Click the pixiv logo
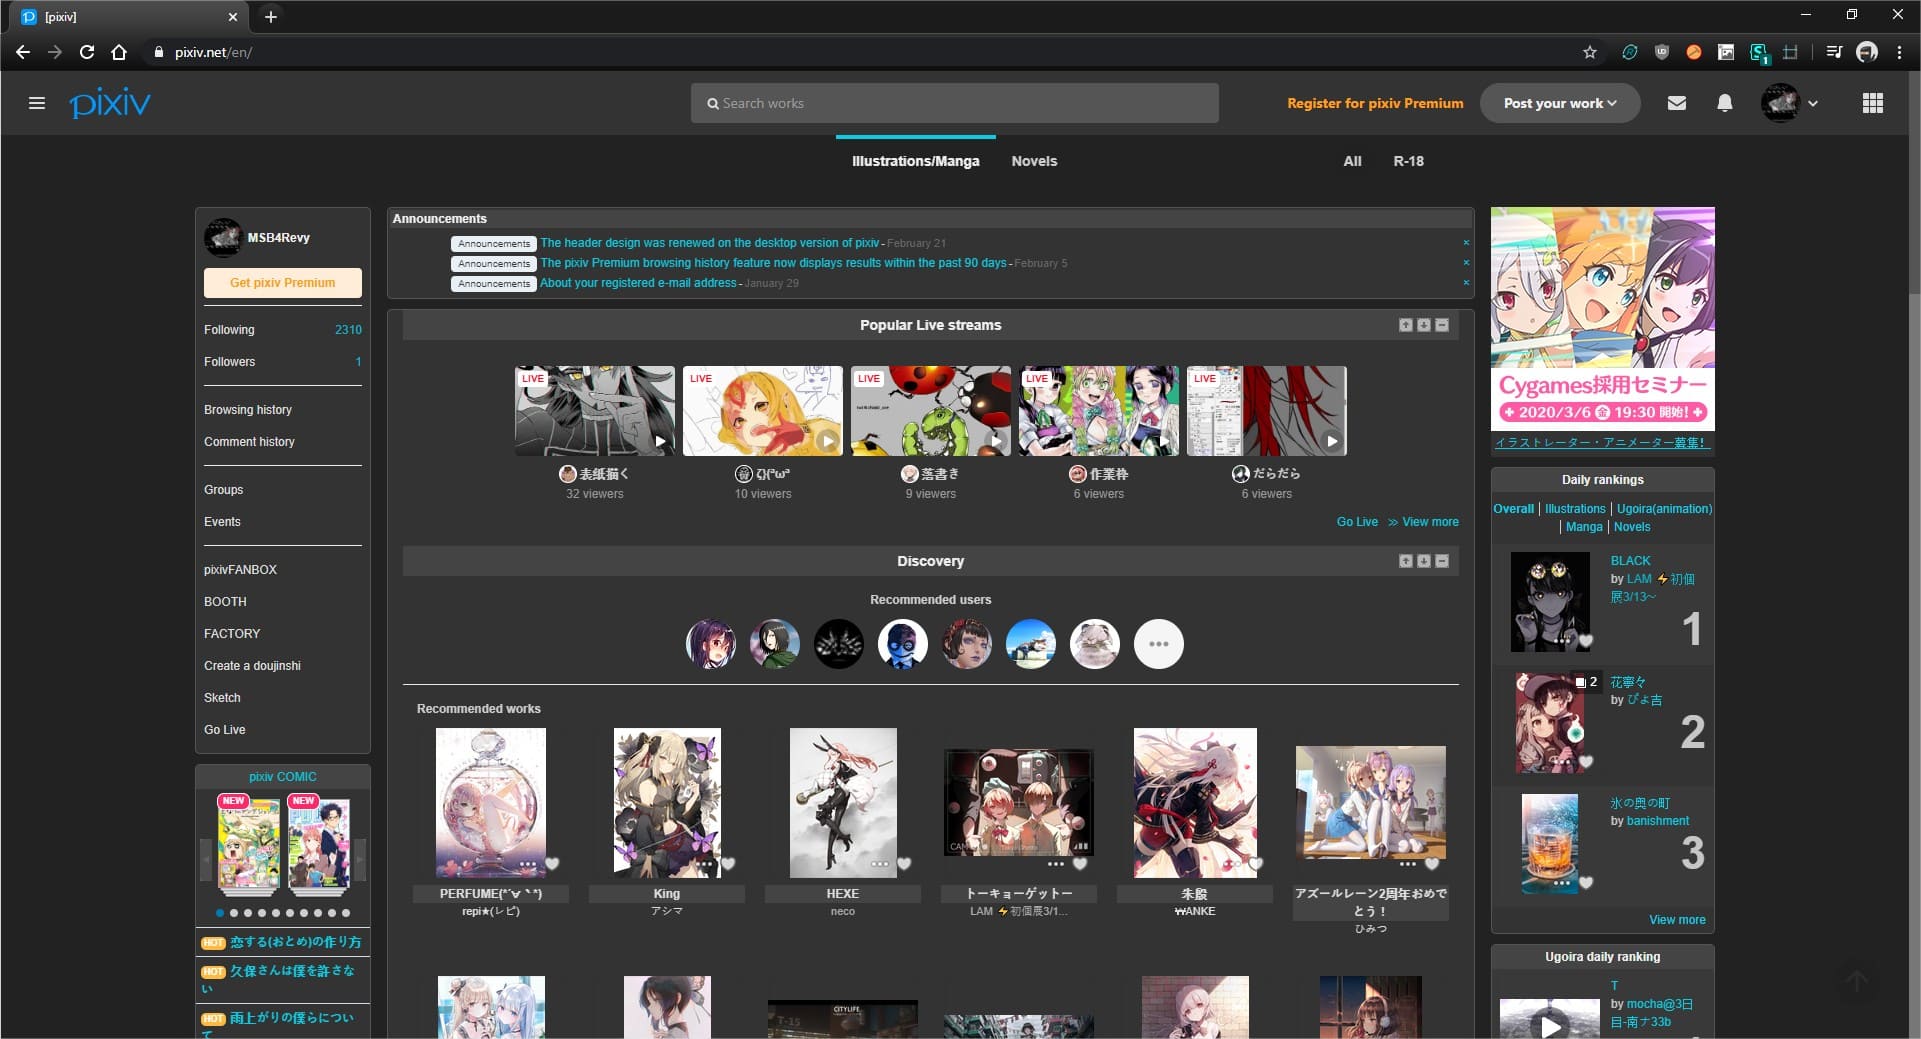The image size is (1921, 1039). click(110, 103)
